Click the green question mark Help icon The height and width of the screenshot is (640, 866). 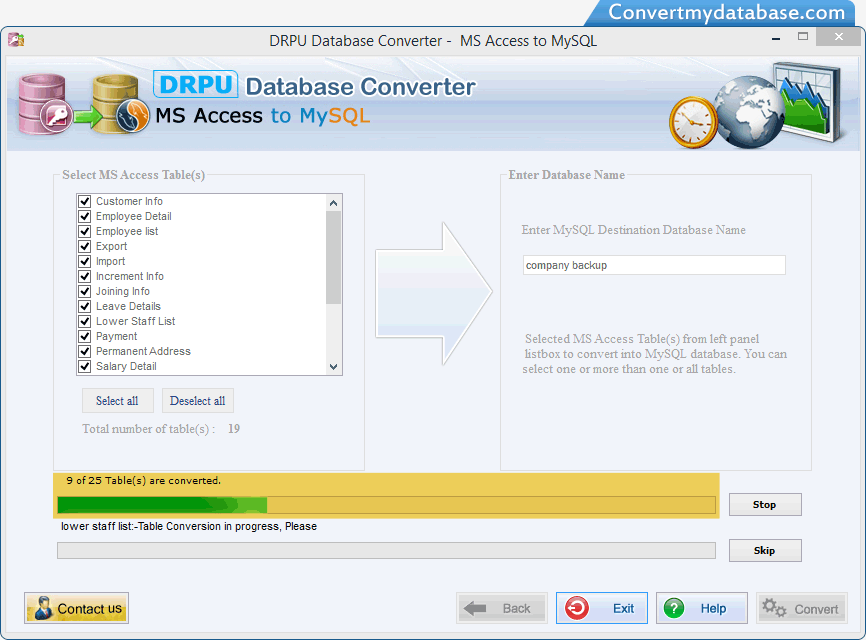(674, 608)
